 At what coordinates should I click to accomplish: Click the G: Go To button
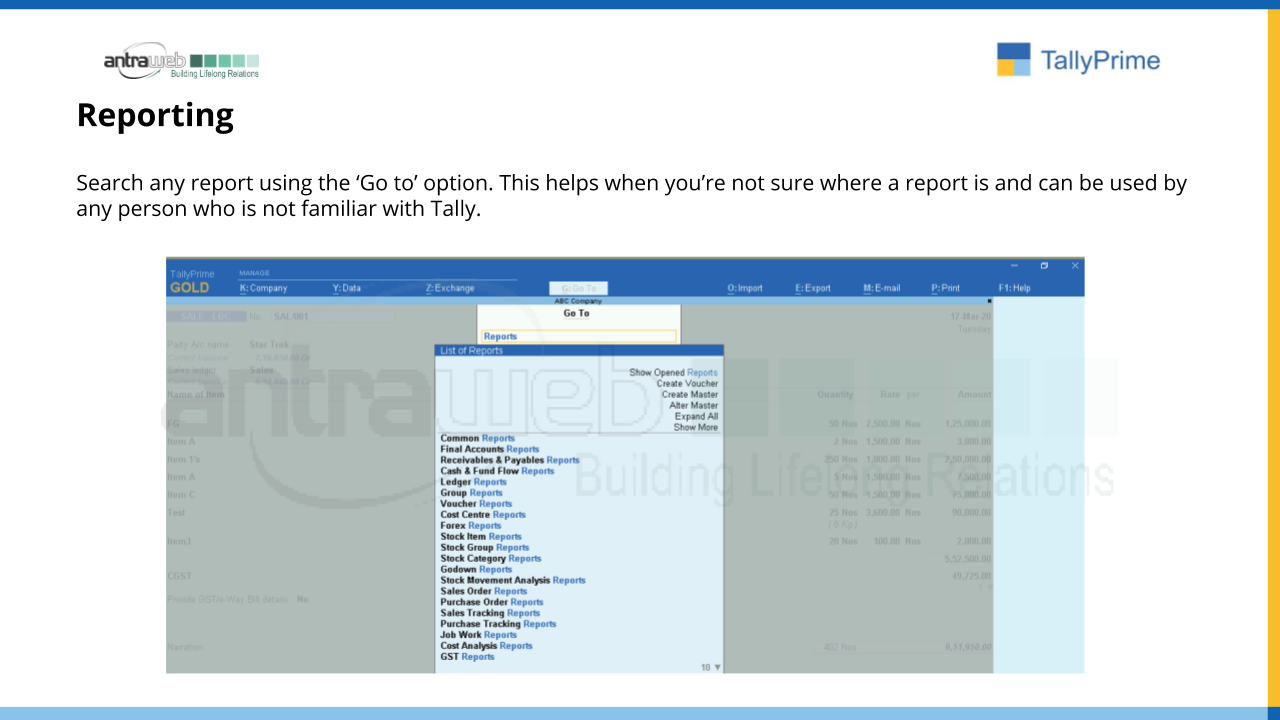point(578,288)
